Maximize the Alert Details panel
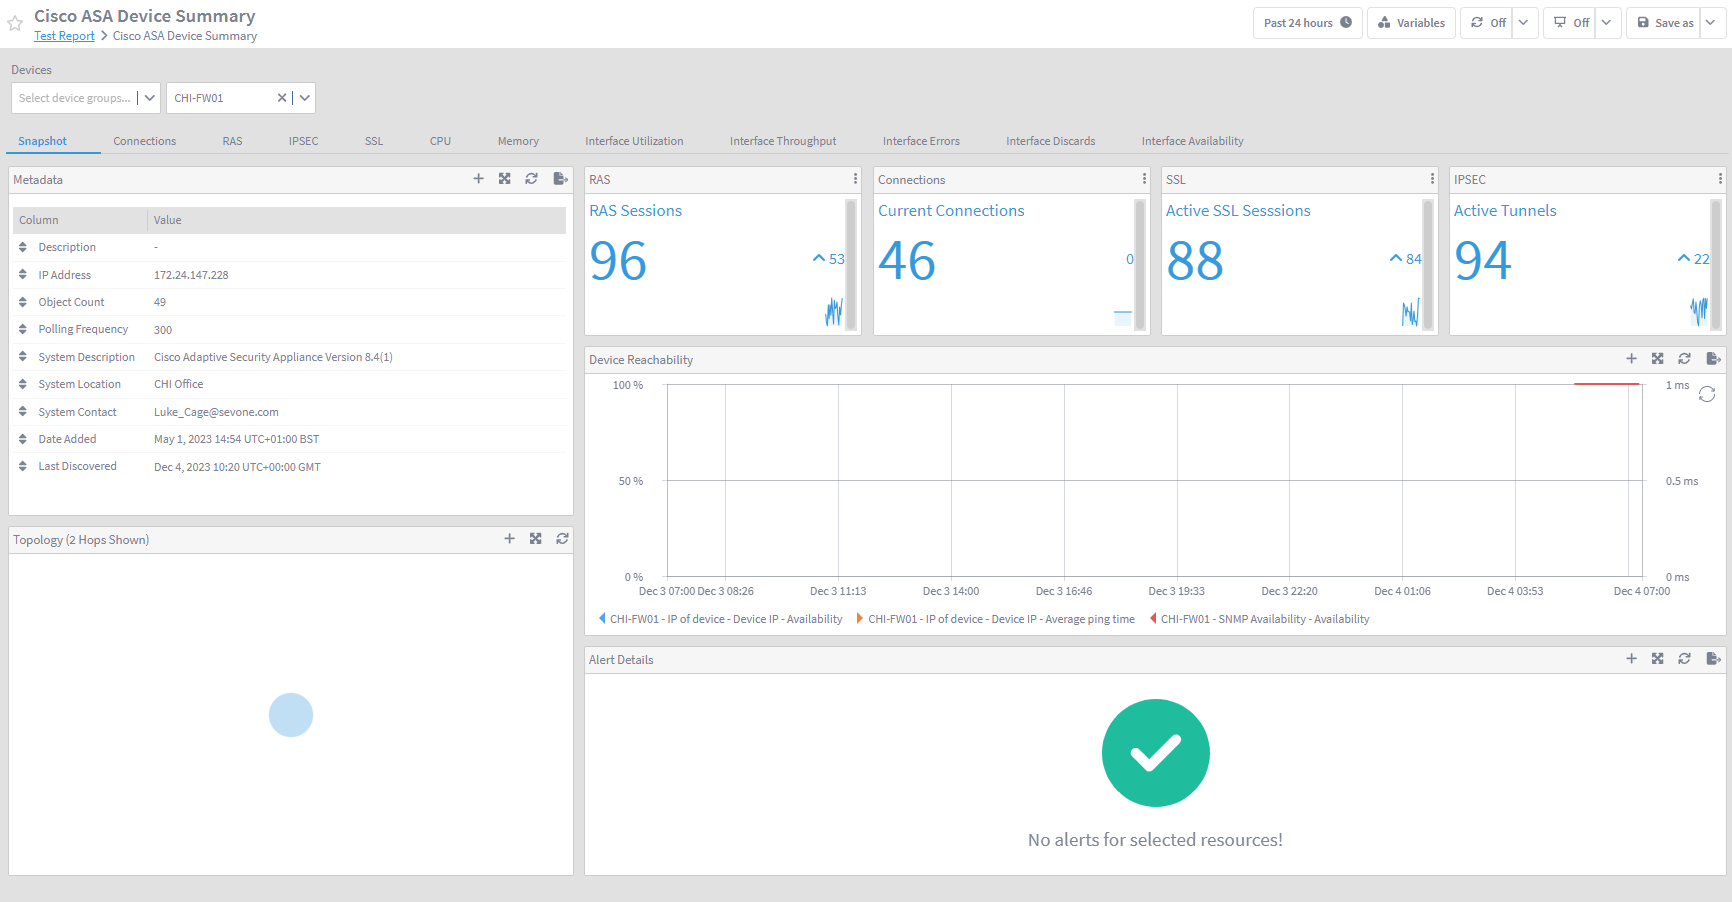This screenshot has width=1732, height=902. (1658, 659)
